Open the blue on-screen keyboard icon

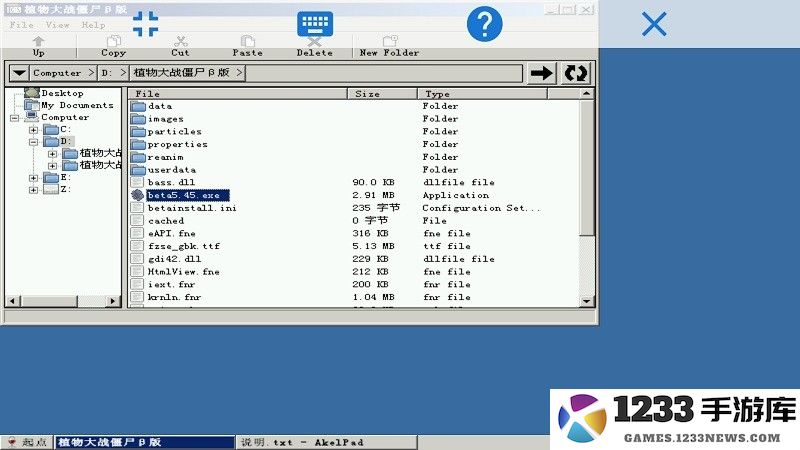coord(315,24)
